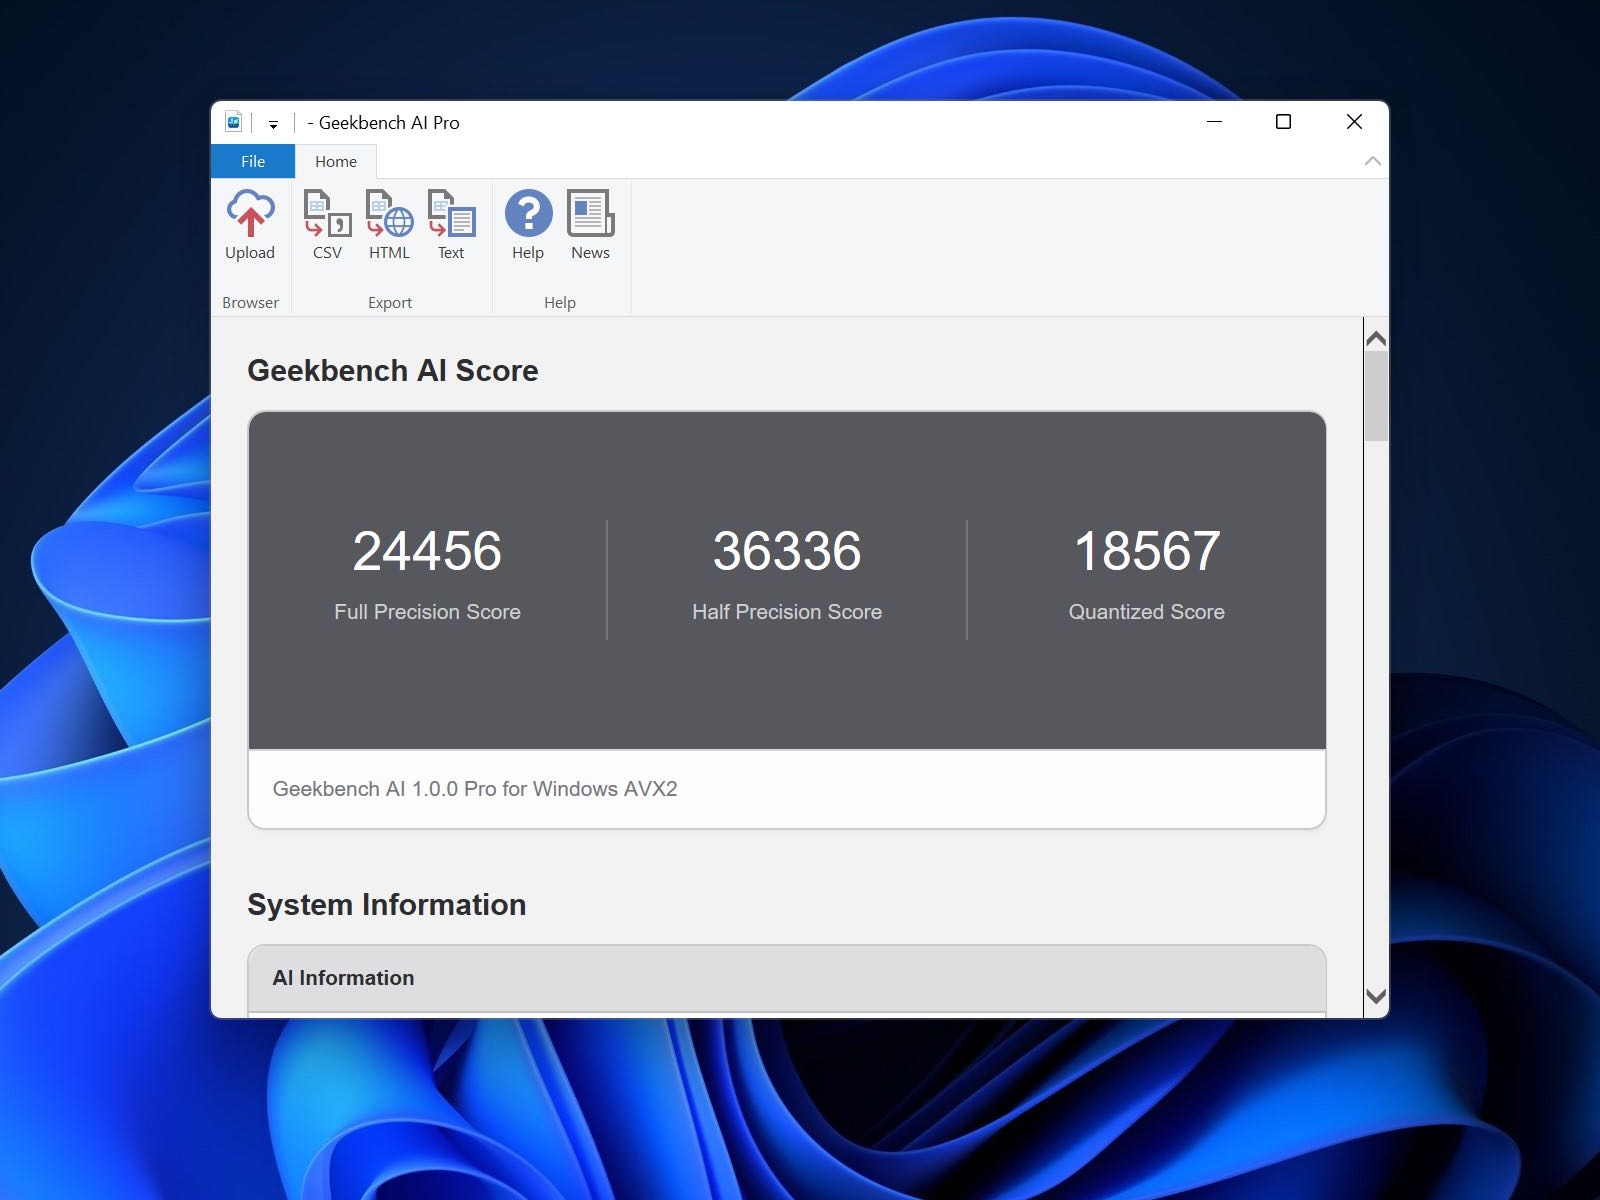Open the Quick Access Toolbar dropdown
Screen dimensions: 1600x1200
[x=272, y=122]
